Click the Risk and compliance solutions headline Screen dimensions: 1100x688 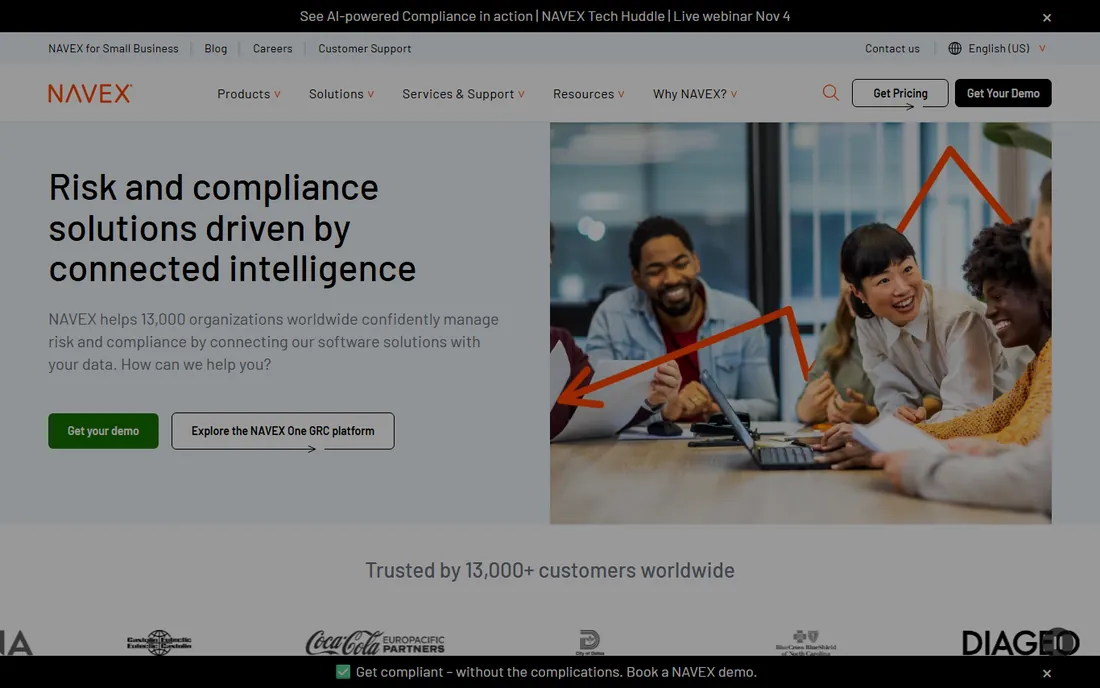[x=232, y=228]
